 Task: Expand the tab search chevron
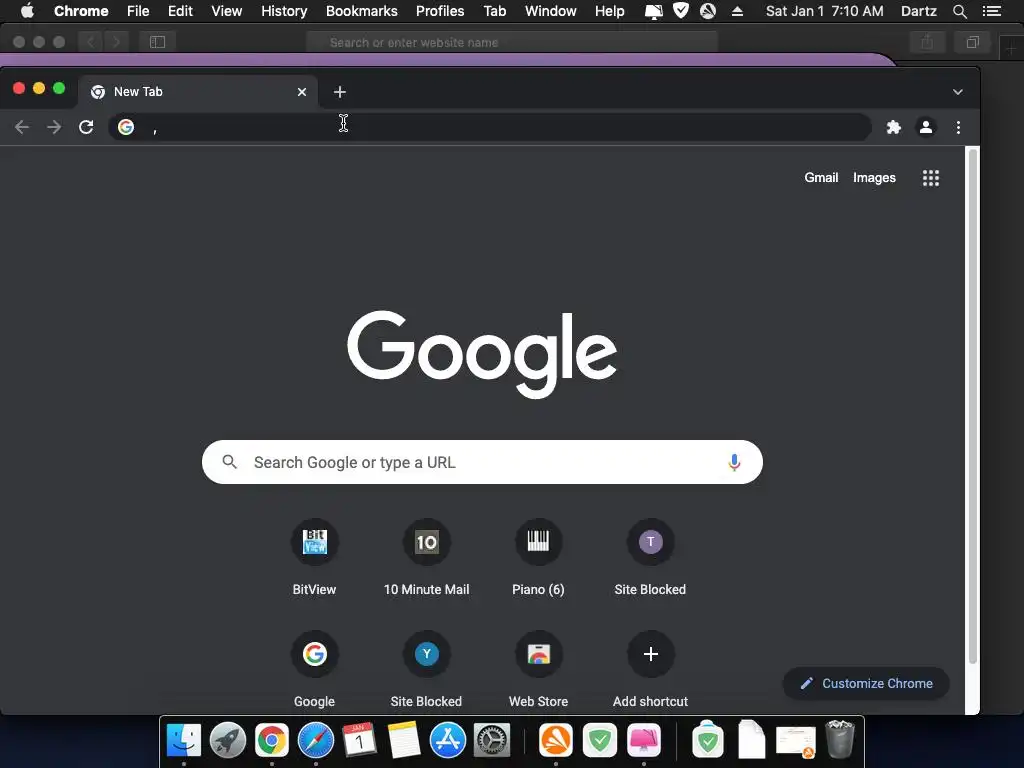coord(957,92)
